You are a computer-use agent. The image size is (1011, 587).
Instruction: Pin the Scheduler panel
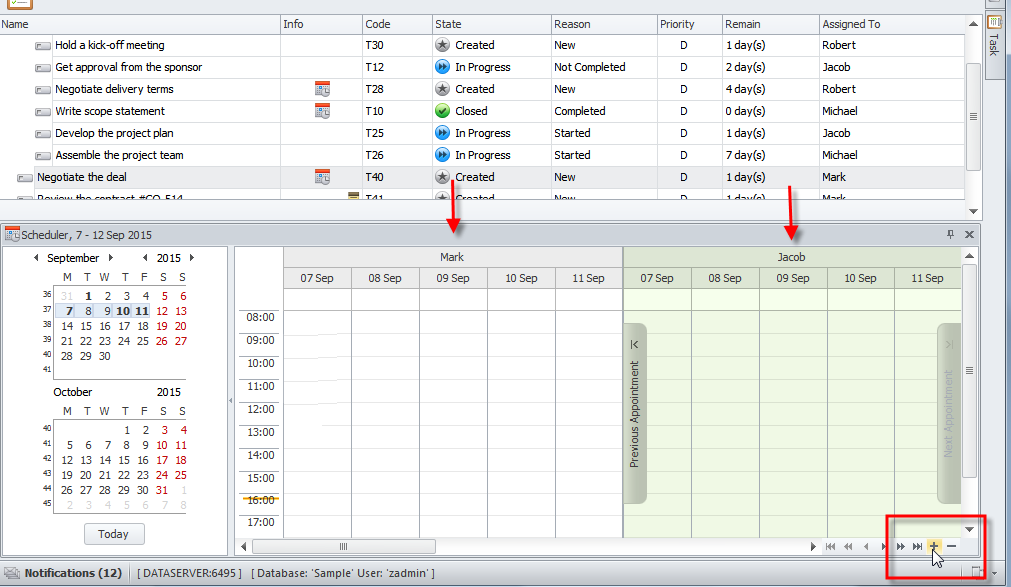coord(950,234)
